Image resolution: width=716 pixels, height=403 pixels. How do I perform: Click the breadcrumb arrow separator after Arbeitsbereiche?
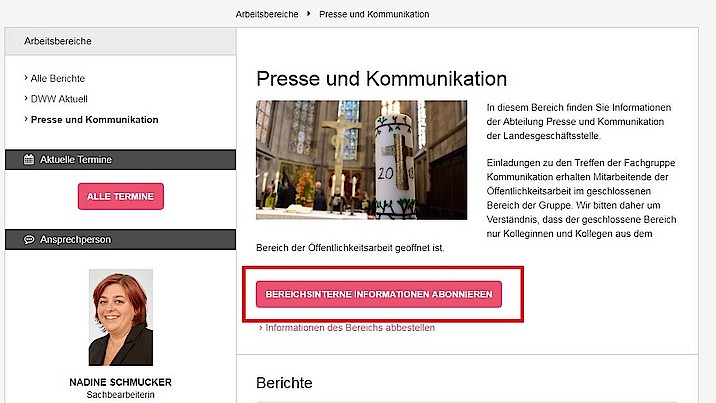[309, 14]
